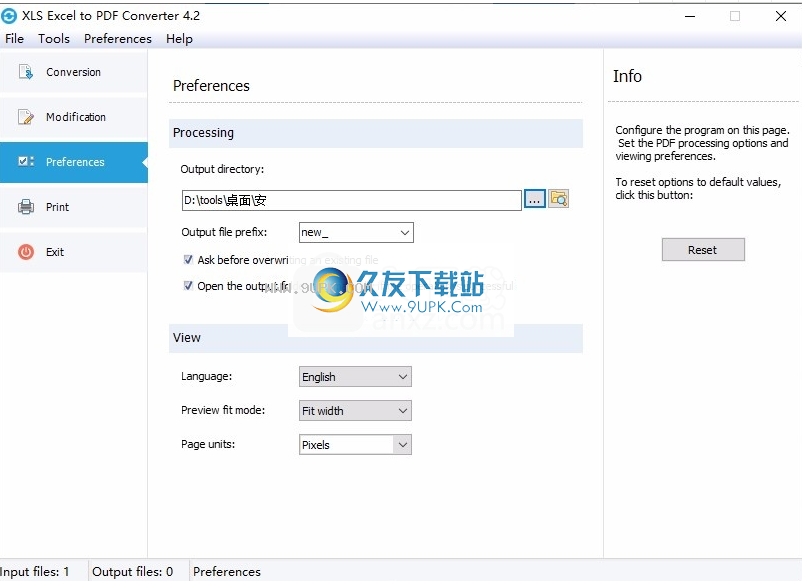
Task: Click the browse "..." button for output directory
Action: pos(534,199)
